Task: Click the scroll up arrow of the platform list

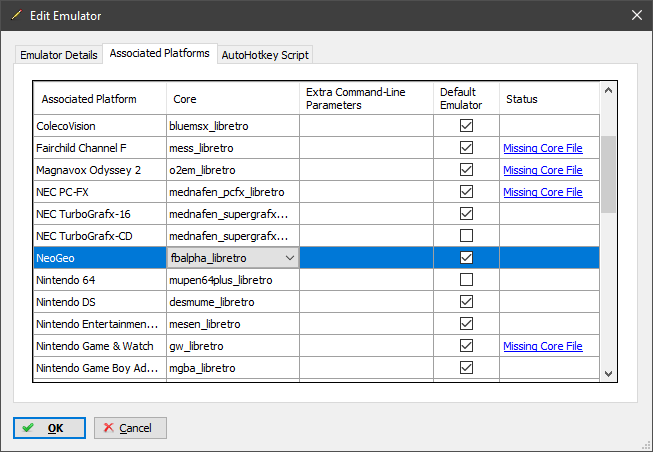Action: pos(608,90)
